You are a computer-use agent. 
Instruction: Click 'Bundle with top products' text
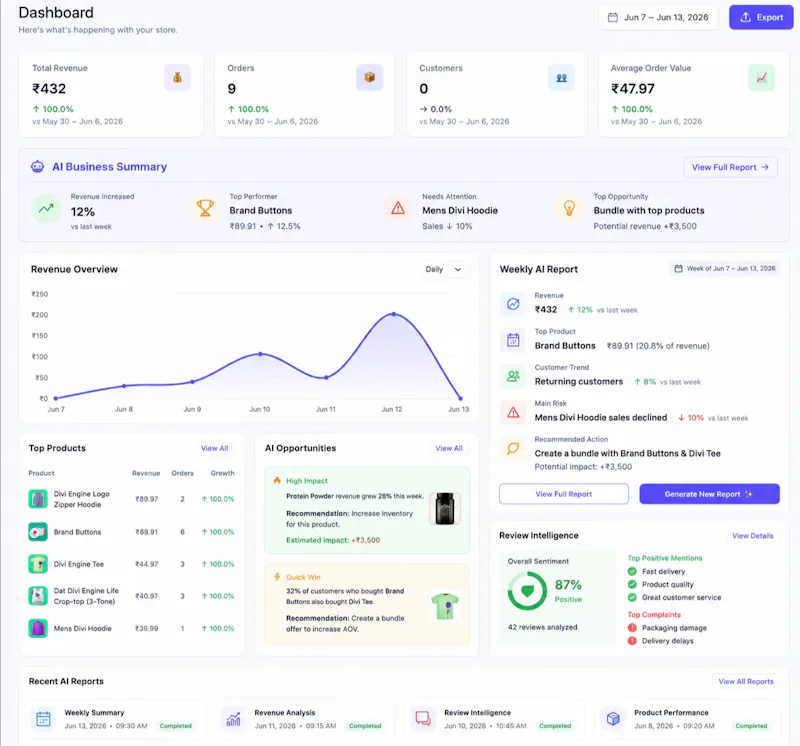tap(648, 210)
